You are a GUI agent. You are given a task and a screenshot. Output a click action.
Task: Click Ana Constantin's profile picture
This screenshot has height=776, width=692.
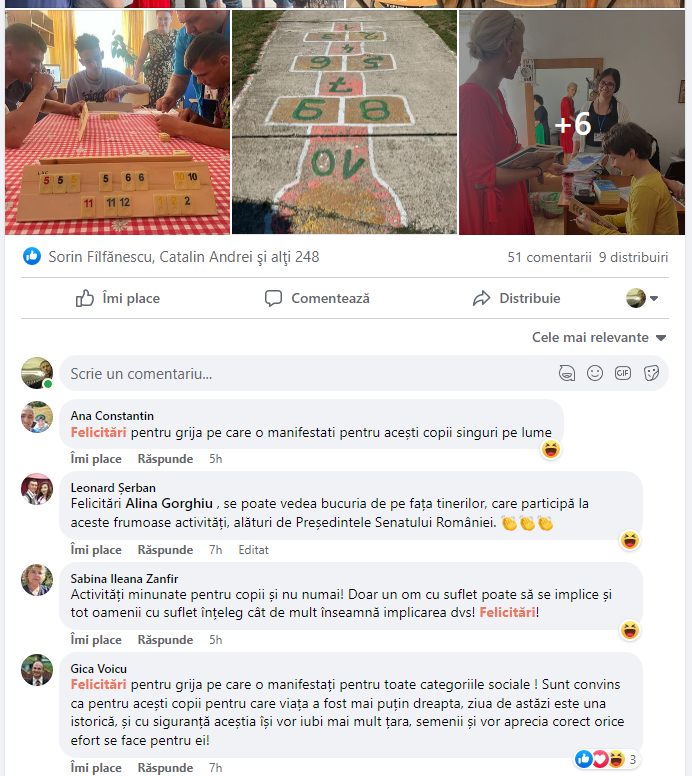point(37,417)
